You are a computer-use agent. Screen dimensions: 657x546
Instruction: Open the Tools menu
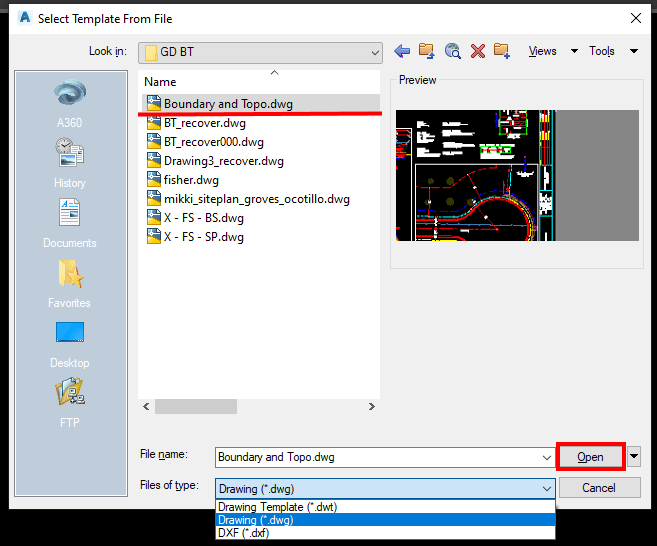coord(602,51)
